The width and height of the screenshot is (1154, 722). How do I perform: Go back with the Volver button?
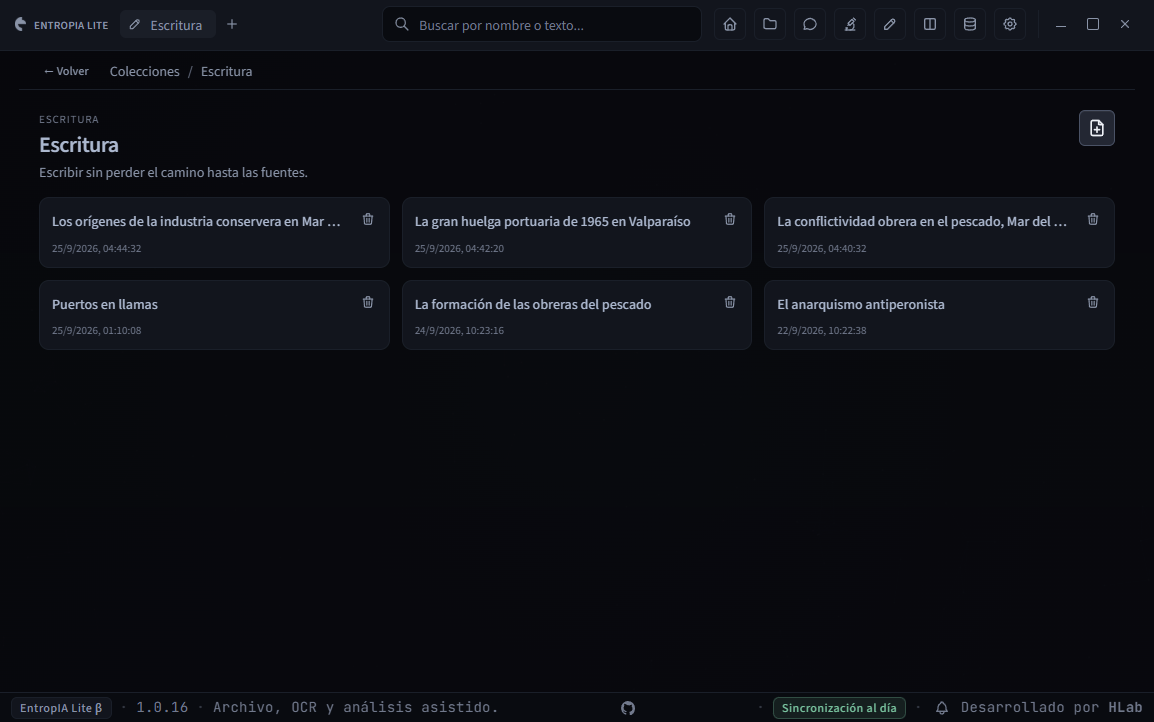point(66,71)
